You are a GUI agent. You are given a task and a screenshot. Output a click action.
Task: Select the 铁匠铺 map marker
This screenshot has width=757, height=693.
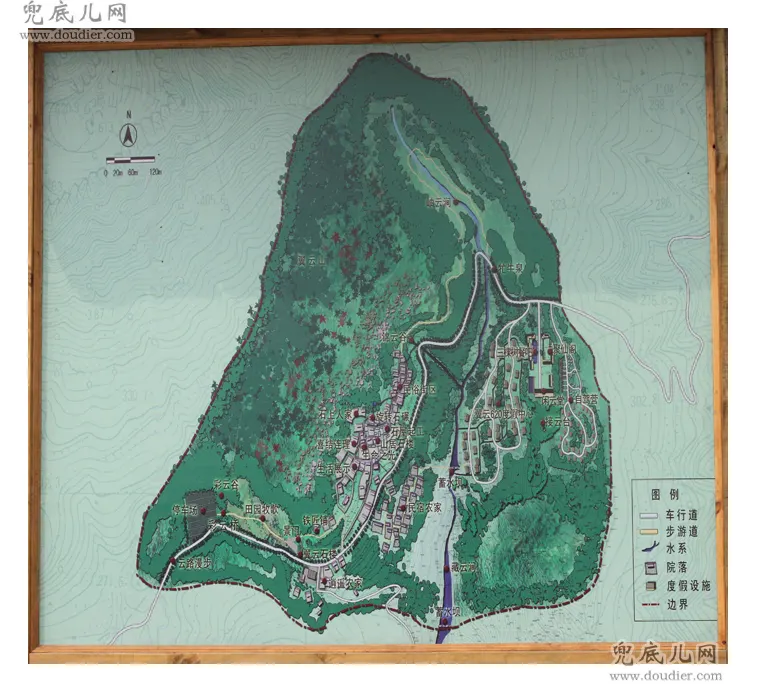317,530
